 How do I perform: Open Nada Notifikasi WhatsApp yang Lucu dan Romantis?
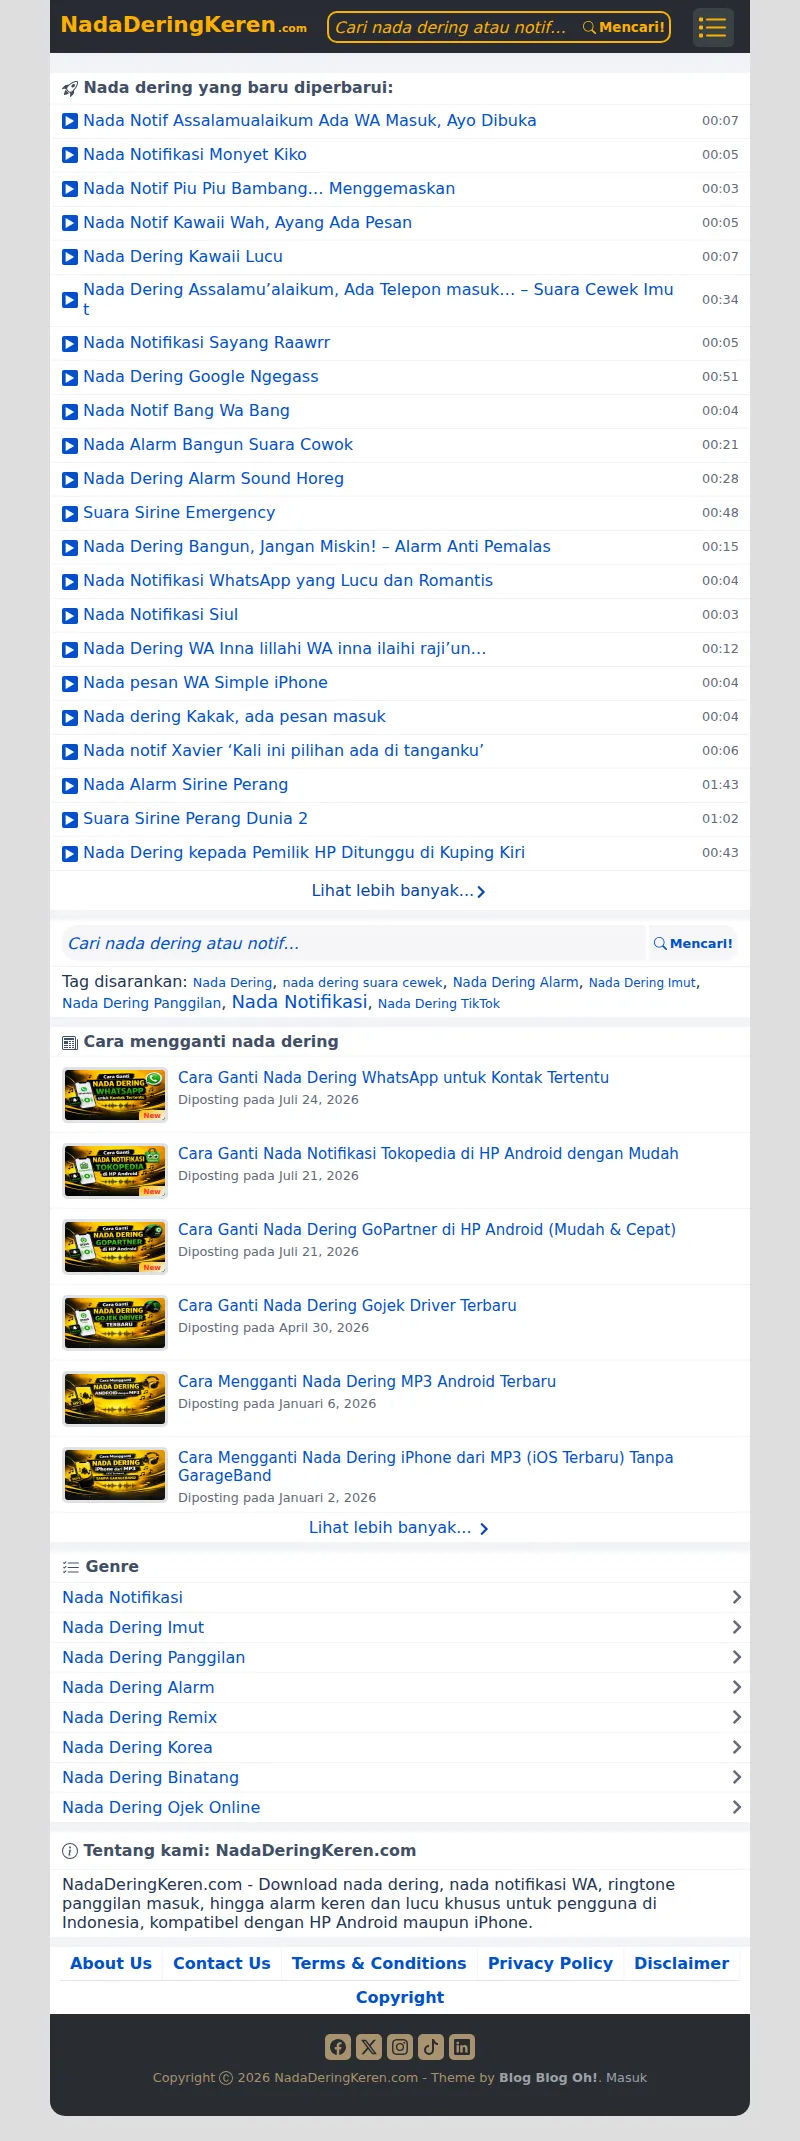[288, 580]
